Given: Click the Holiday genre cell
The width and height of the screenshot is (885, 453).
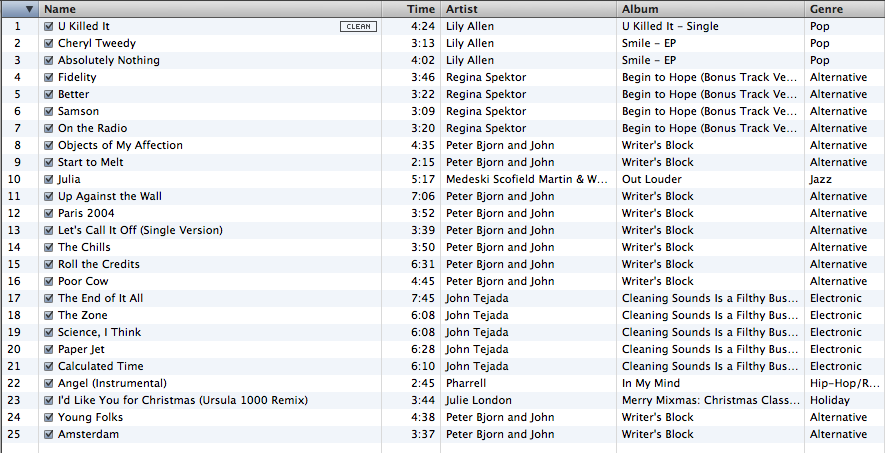Looking at the screenshot, I should tap(830, 400).
